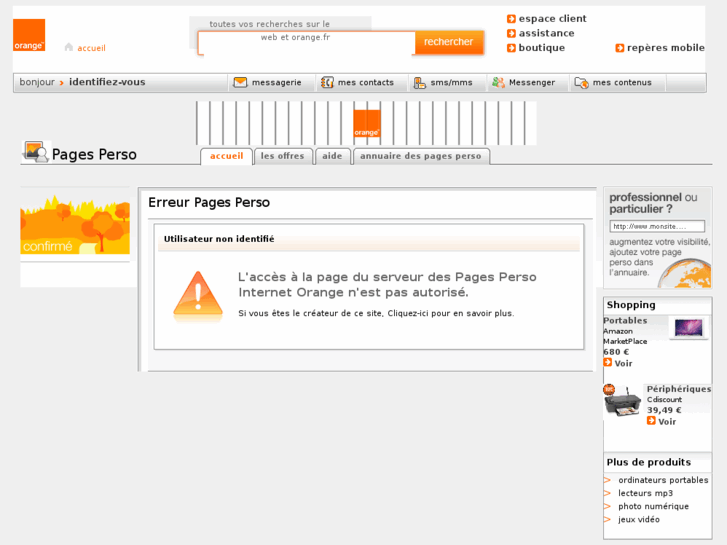The image size is (727, 545).
Task: Click the Pages Perso photo icon
Action: coord(36,152)
